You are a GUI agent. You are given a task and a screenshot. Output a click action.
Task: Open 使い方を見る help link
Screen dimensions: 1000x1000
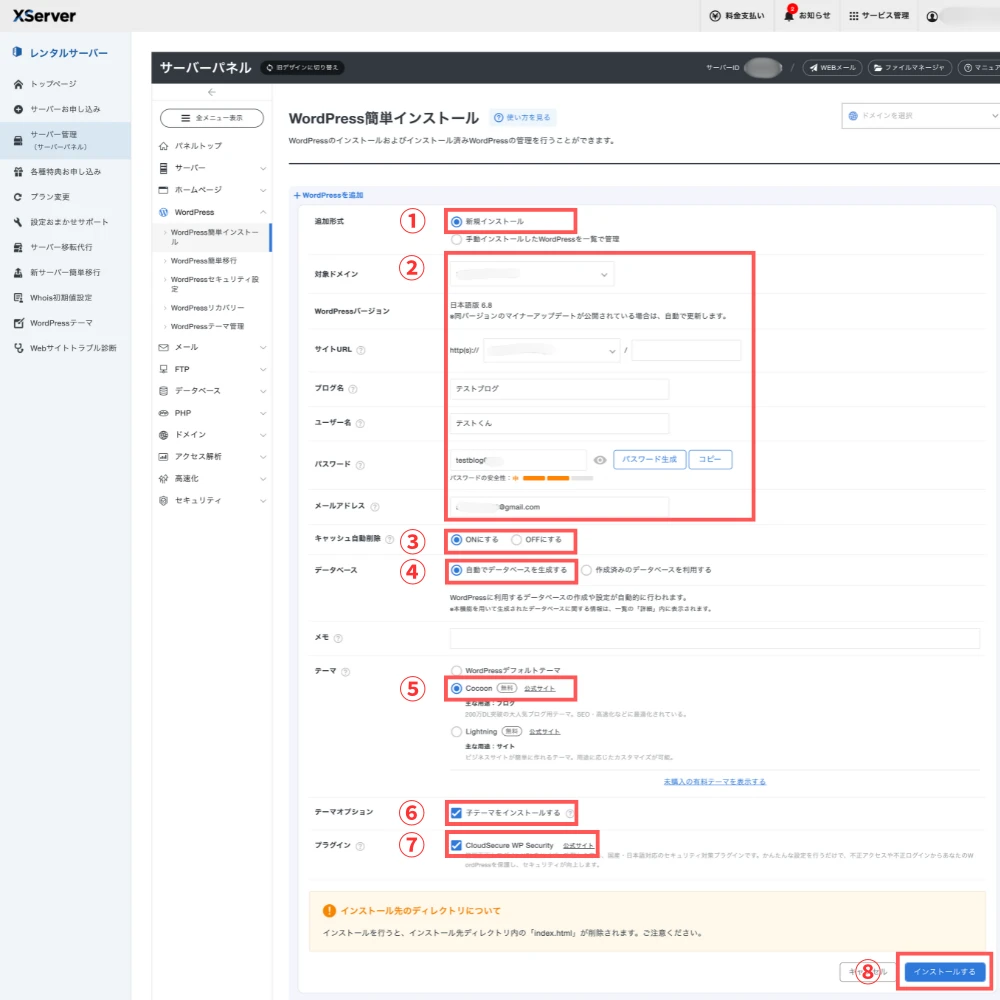coord(522,118)
